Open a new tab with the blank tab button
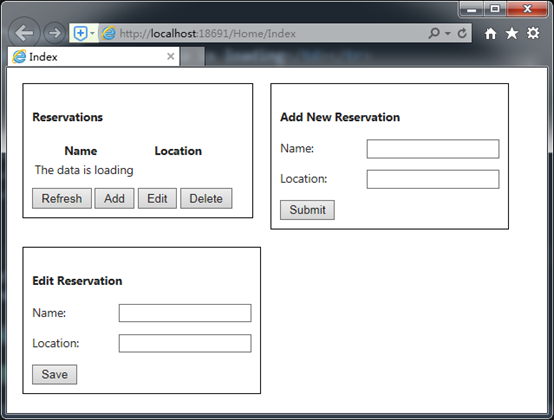This screenshot has height=420, width=554. point(193,57)
